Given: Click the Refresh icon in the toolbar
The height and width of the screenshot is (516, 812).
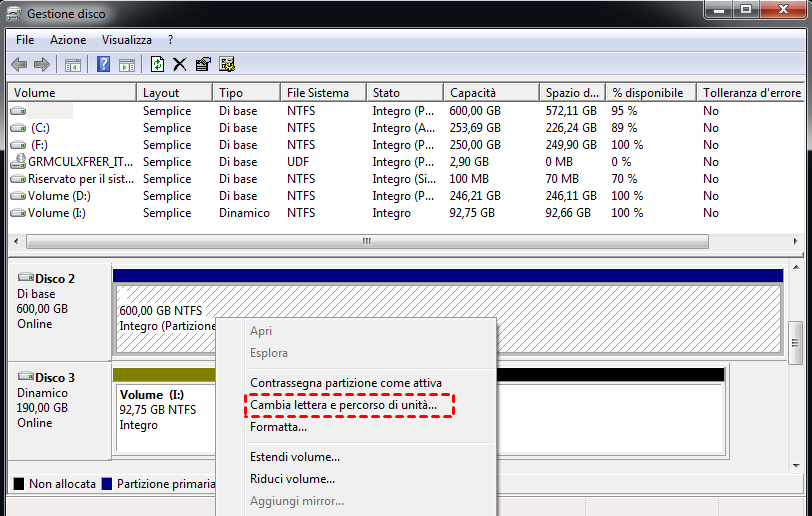Looking at the screenshot, I should (x=157, y=65).
